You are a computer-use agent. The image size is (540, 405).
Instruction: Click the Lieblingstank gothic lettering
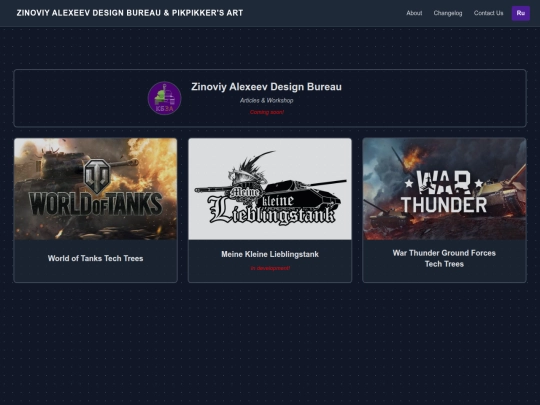point(272,211)
